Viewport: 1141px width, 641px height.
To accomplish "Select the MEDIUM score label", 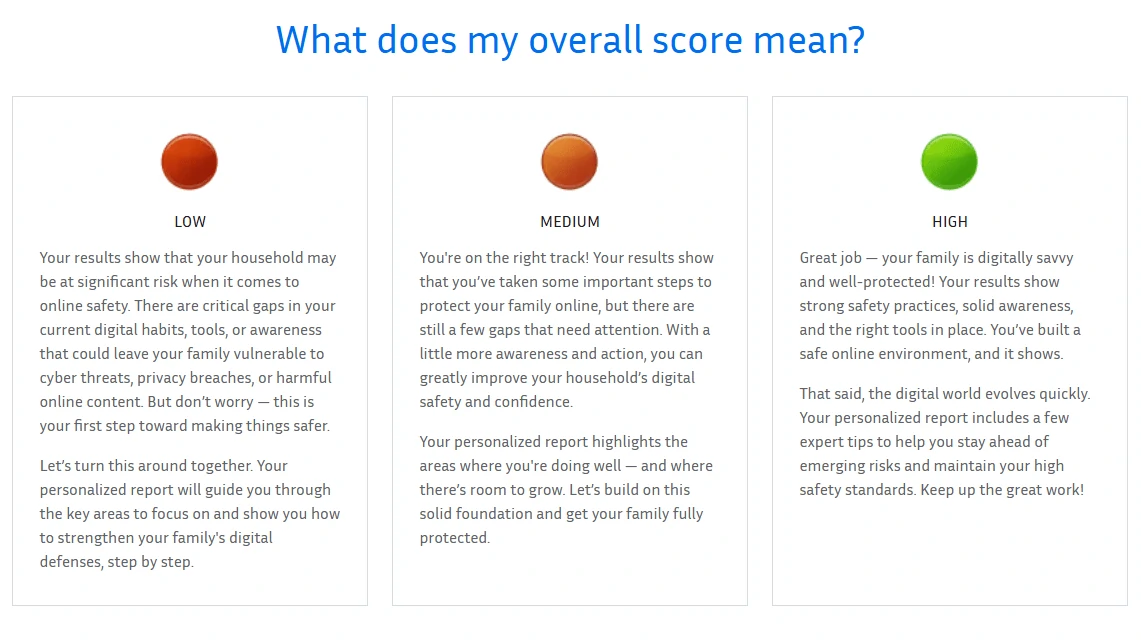I will click(x=570, y=222).
